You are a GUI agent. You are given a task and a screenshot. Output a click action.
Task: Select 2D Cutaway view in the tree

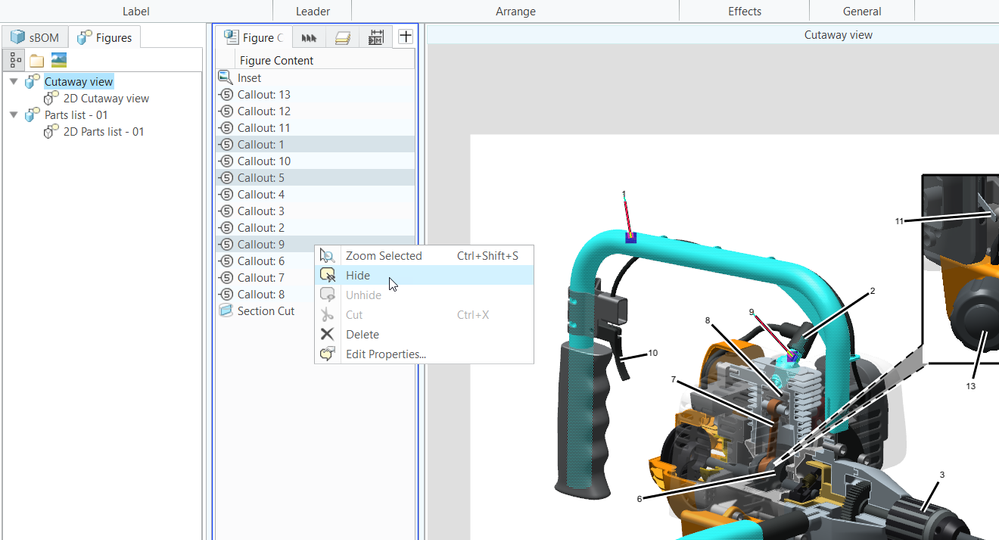(106, 98)
